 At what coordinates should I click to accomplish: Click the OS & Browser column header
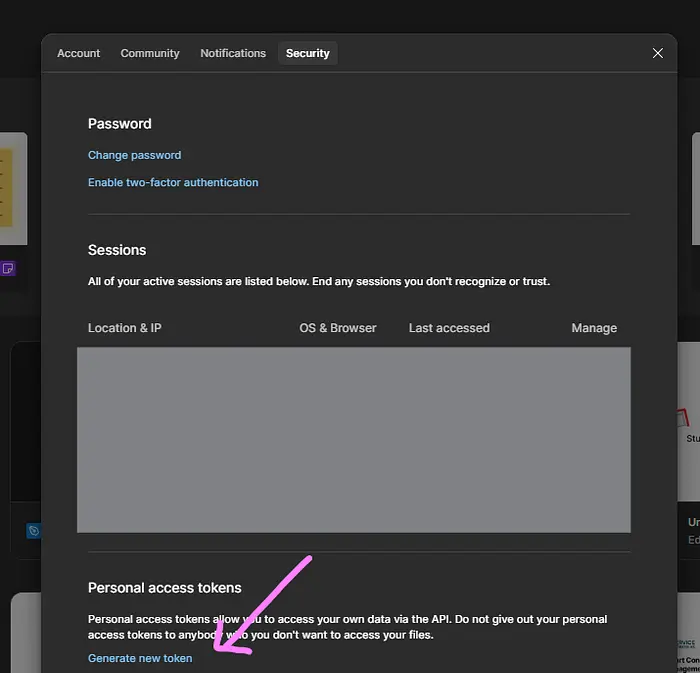[338, 328]
